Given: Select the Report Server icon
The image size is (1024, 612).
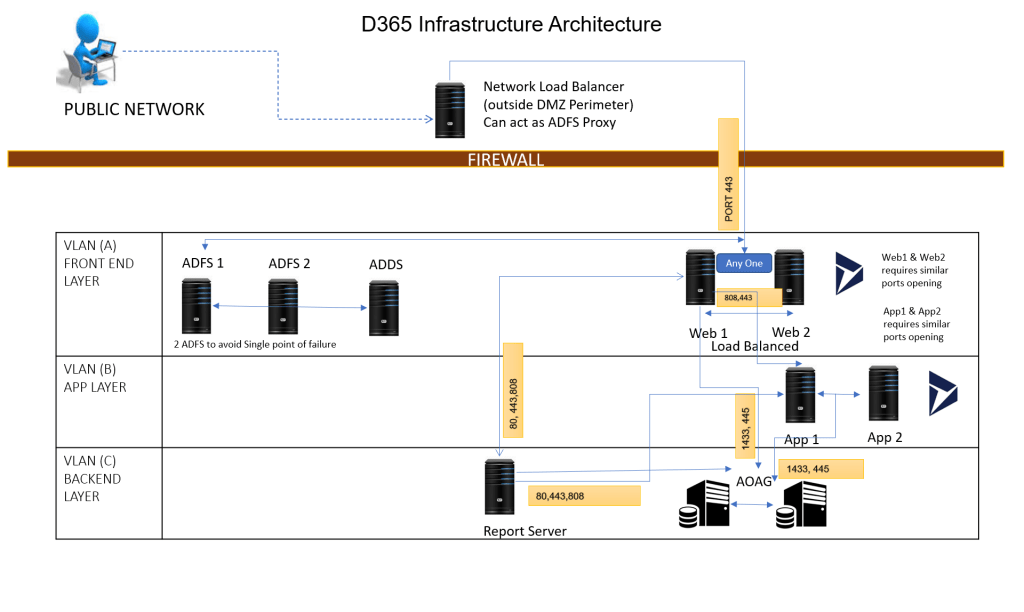Looking at the screenshot, I should coord(499,487).
